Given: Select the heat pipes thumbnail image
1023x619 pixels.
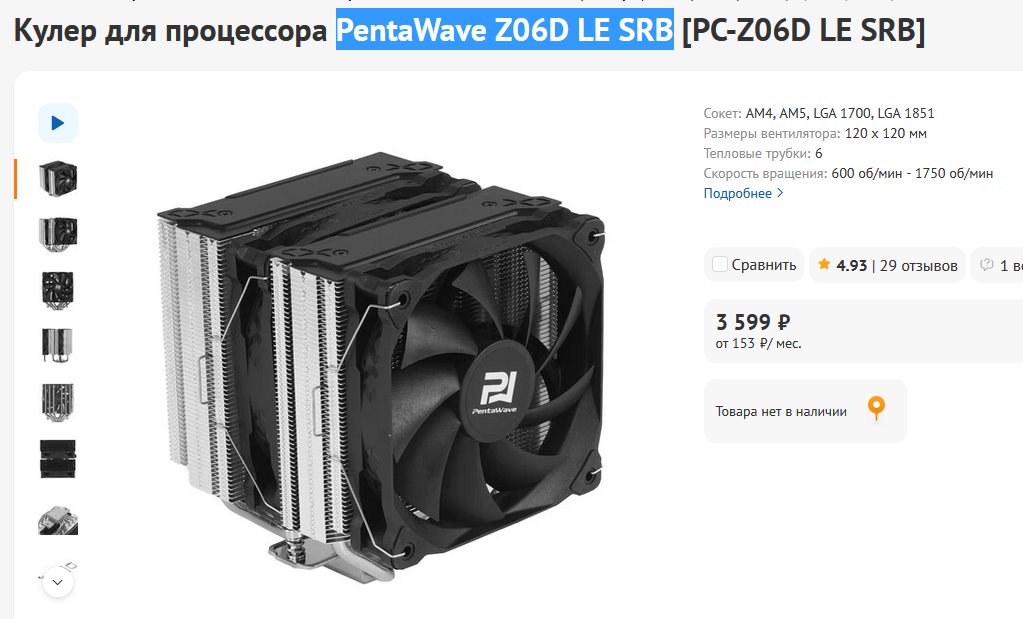Looking at the screenshot, I should click(x=57, y=402).
